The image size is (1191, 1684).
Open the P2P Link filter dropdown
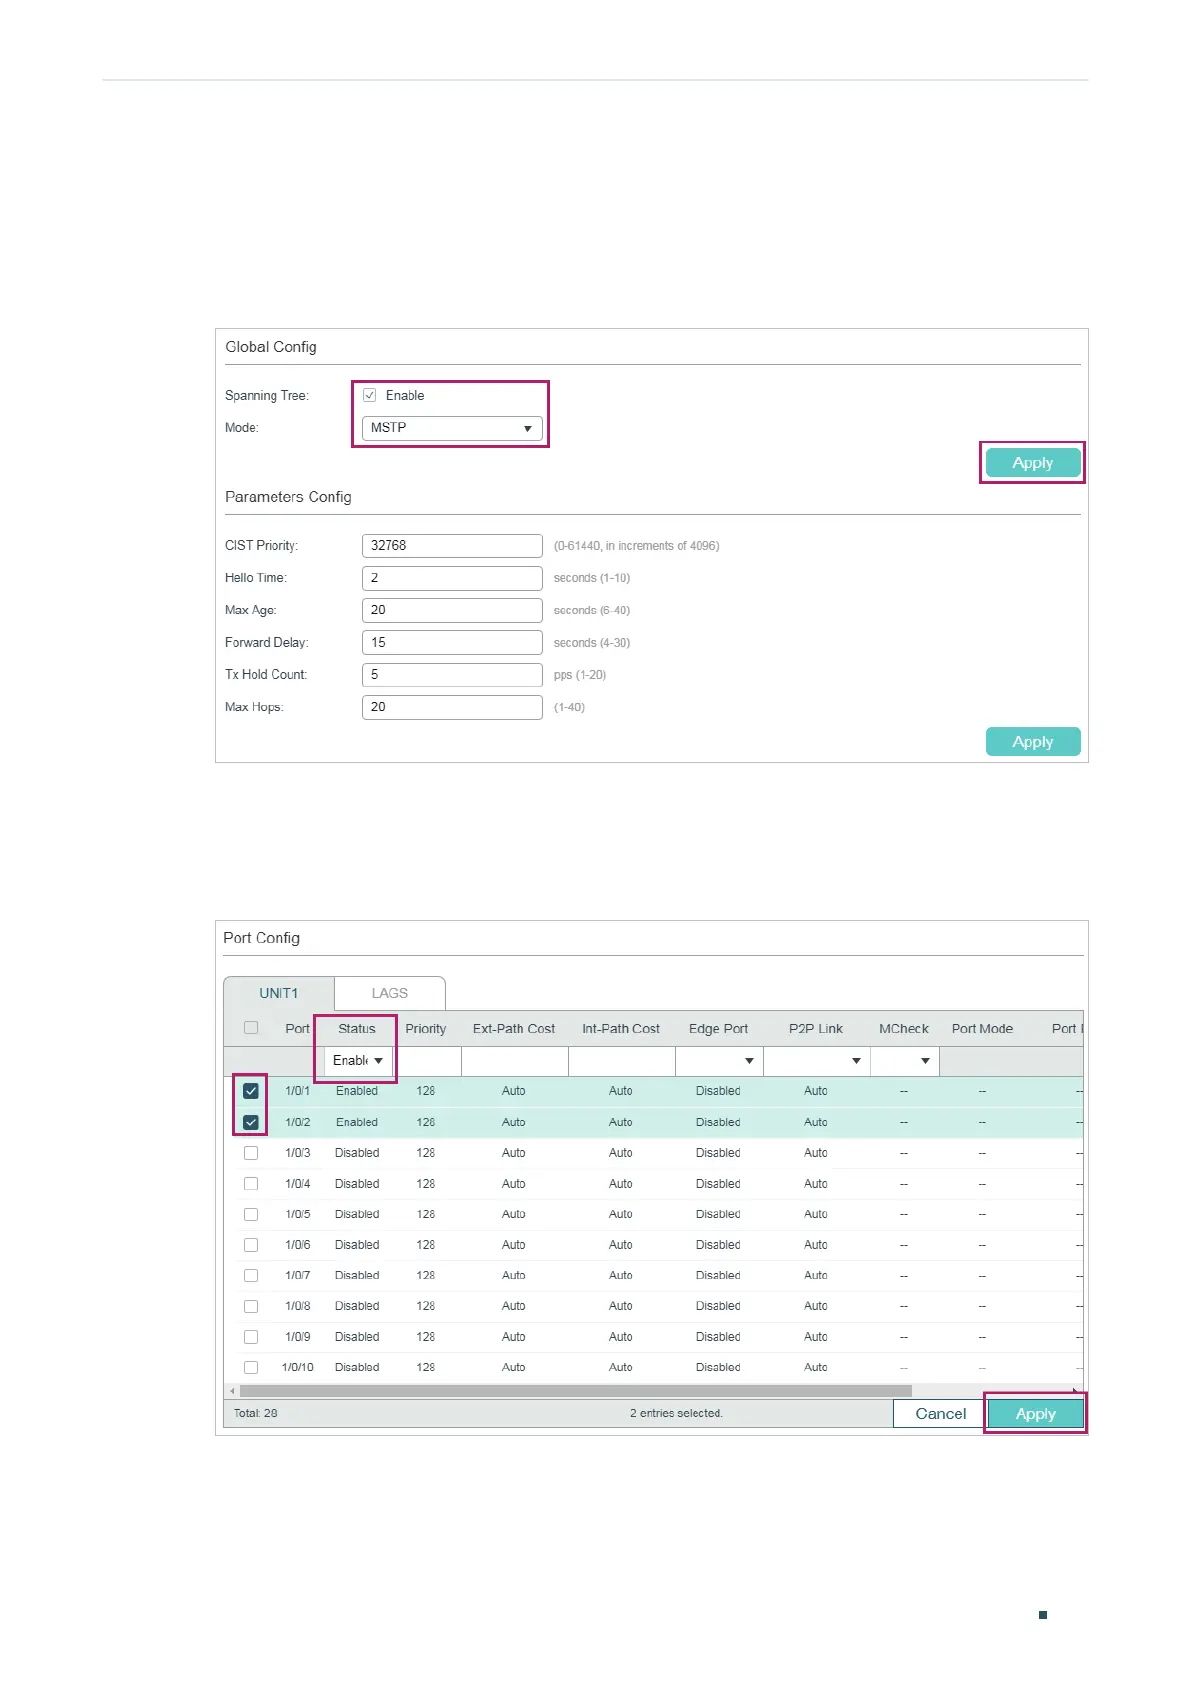point(817,1061)
